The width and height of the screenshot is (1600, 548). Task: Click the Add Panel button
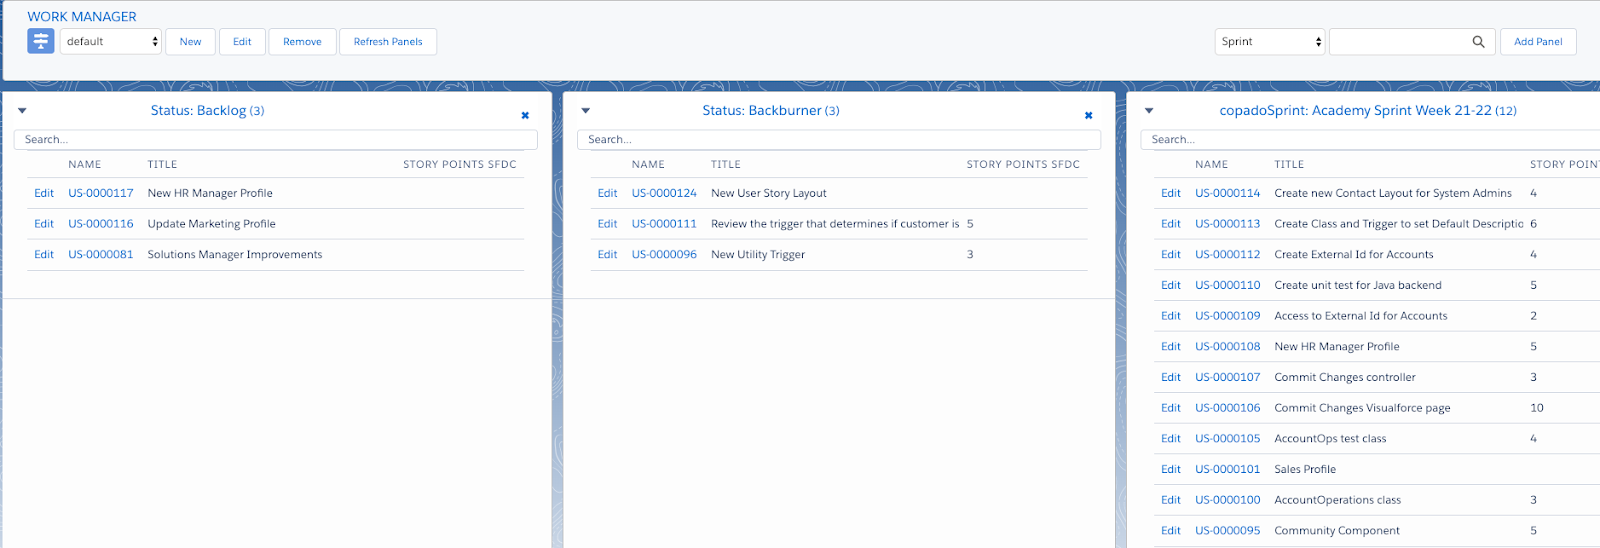tap(1538, 42)
